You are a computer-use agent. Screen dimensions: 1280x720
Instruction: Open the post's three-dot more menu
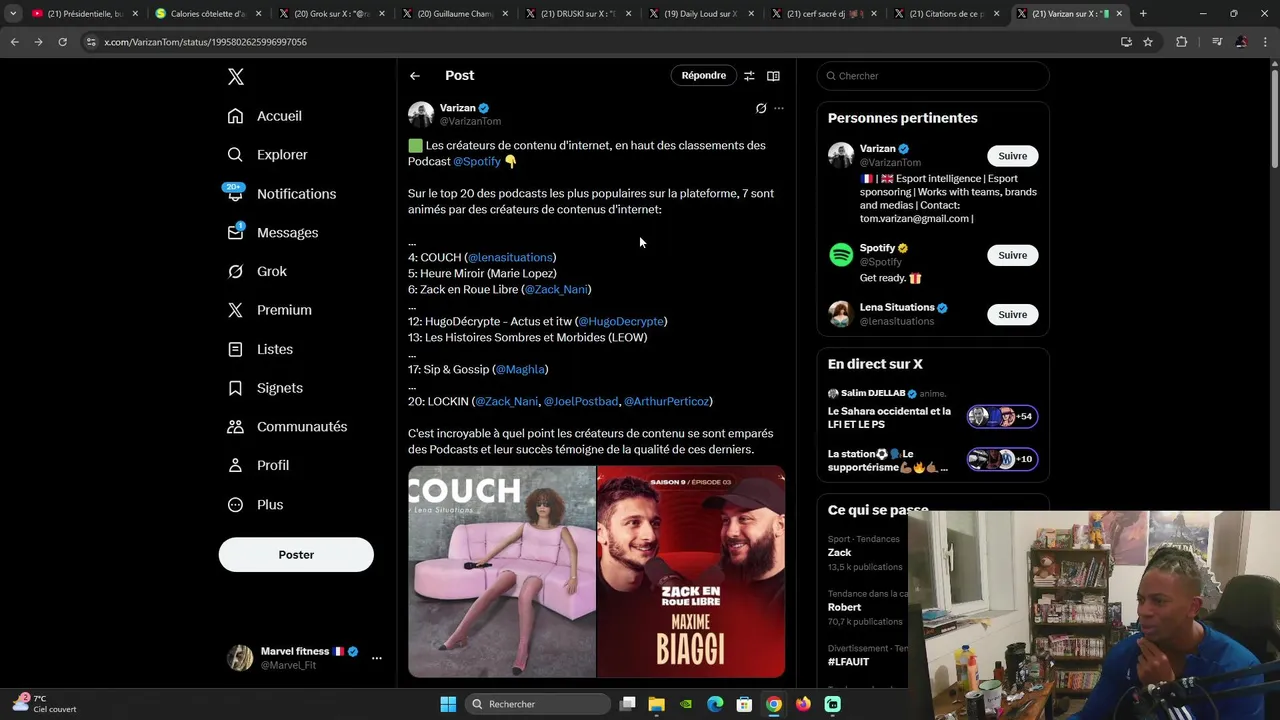(779, 108)
